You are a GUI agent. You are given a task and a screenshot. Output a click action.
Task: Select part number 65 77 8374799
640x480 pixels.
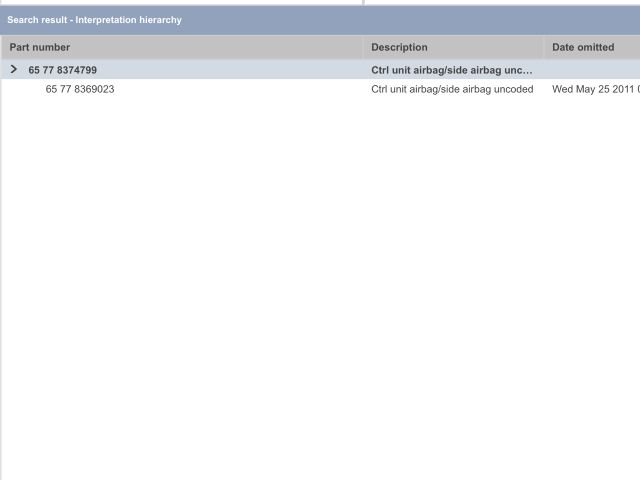click(x=63, y=70)
